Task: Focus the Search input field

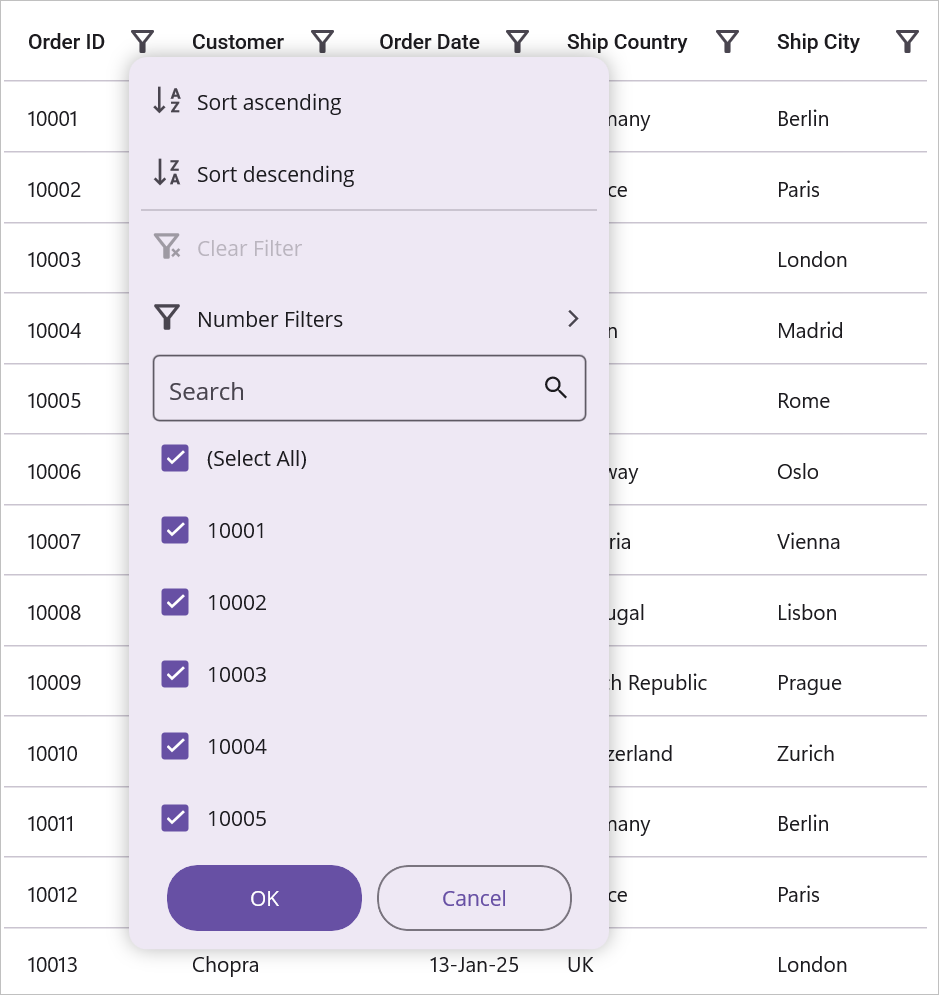Action: point(369,388)
